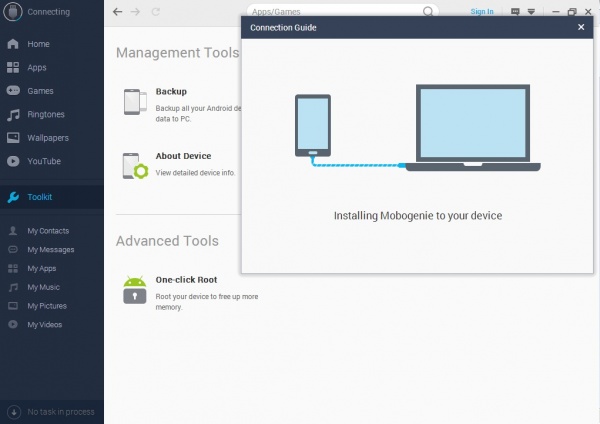The height and width of the screenshot is (424, 600).
Task: Click the download tasks arrow icon
Action: click(14, 412)
